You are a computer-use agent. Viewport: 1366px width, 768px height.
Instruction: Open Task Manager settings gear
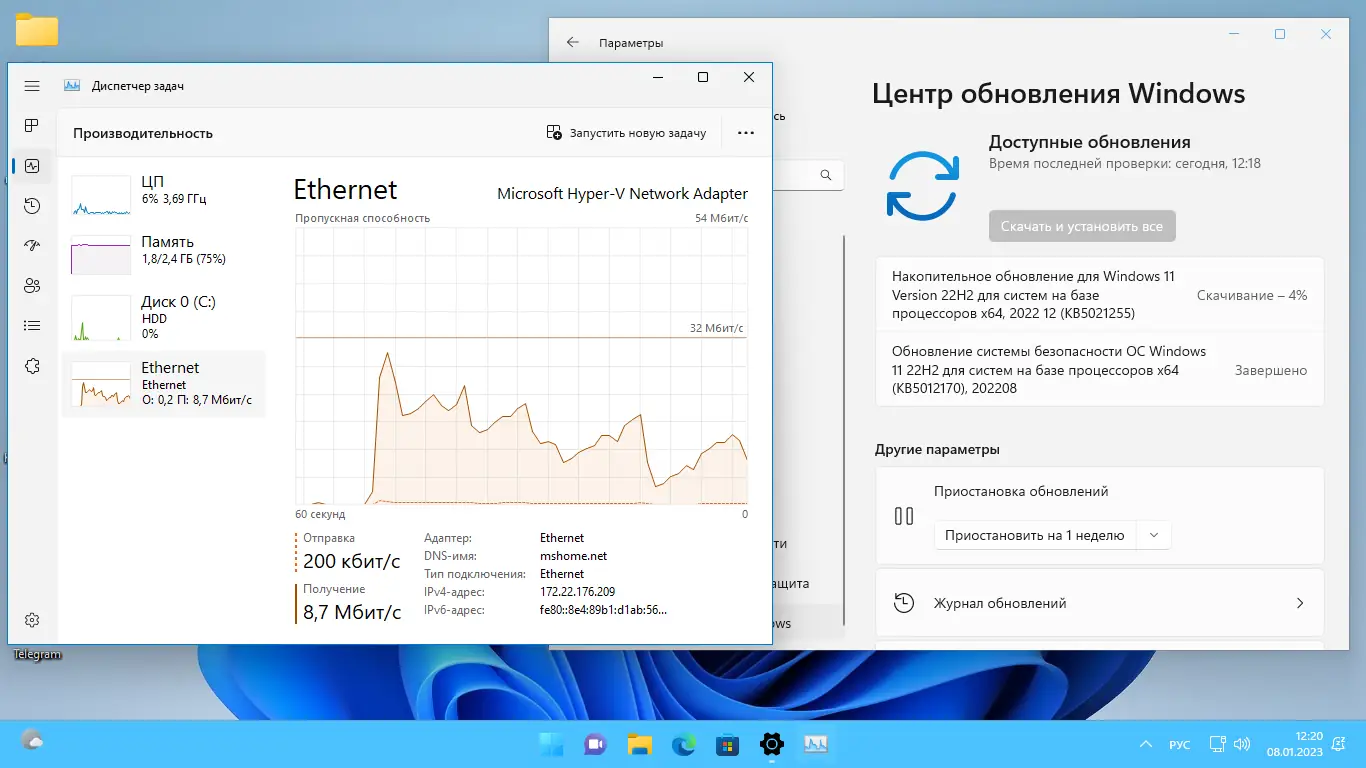point(32,620)
